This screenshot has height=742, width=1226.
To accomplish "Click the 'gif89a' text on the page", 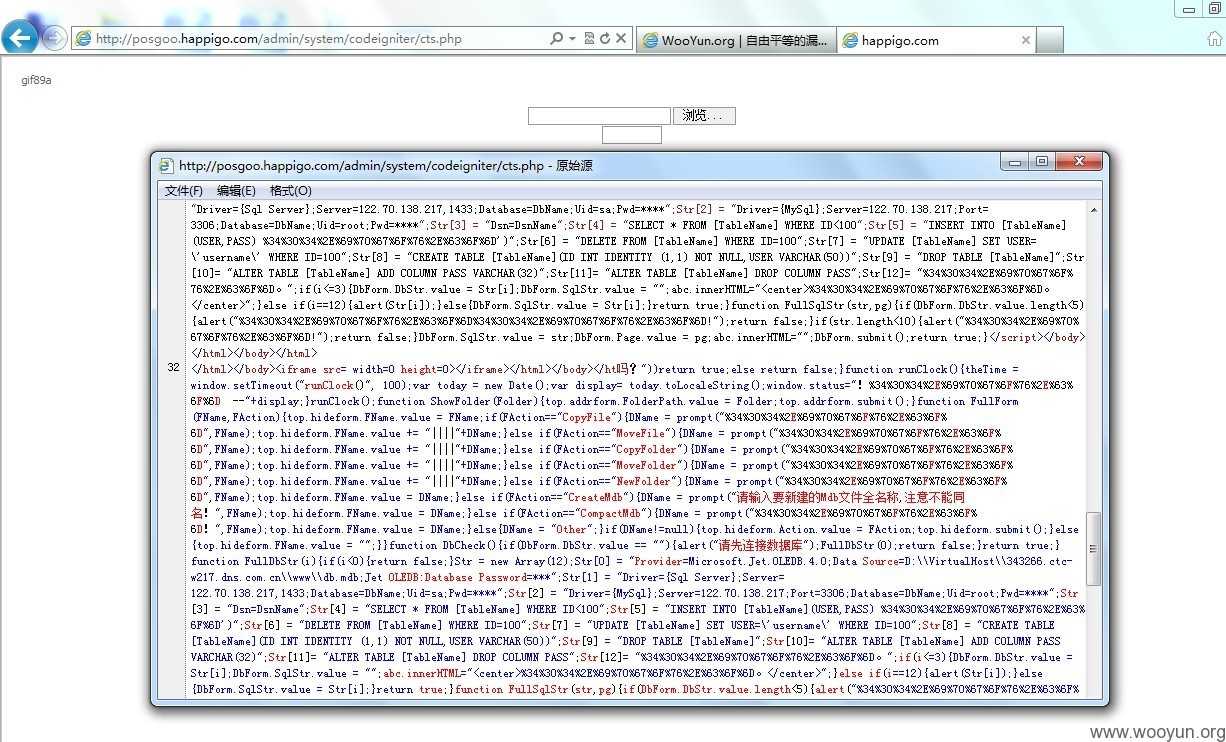I will click(36, 80).
